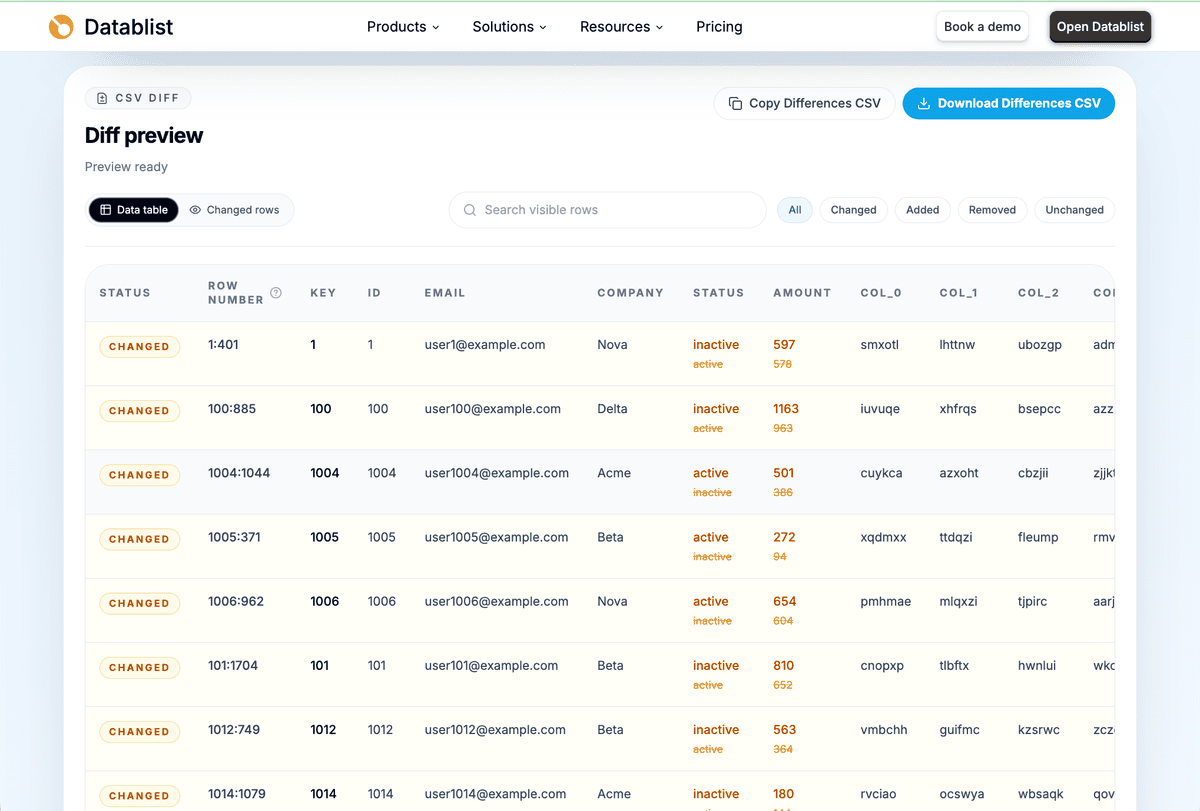Viewport: 1200px width, 811px height.
Task: Click Open Datablist button
Action: (x=1100, y=27)
